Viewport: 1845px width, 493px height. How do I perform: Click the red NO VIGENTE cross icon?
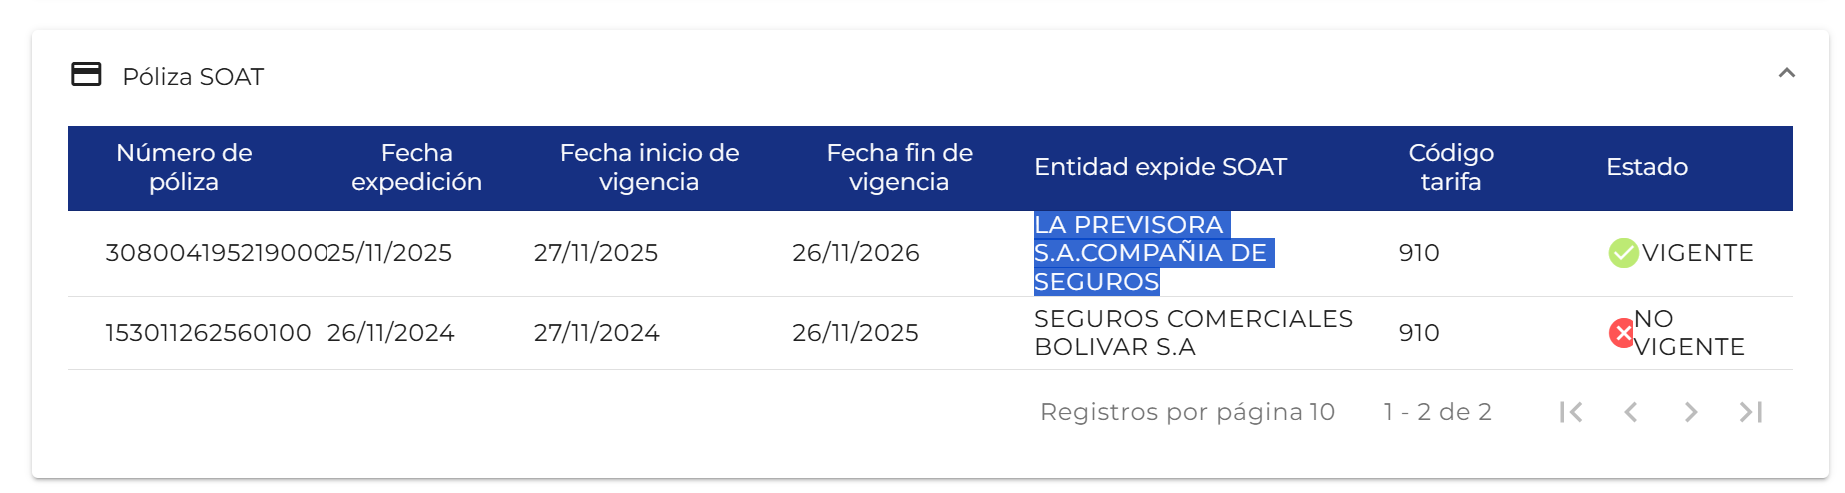click(x=1621, y=333)
